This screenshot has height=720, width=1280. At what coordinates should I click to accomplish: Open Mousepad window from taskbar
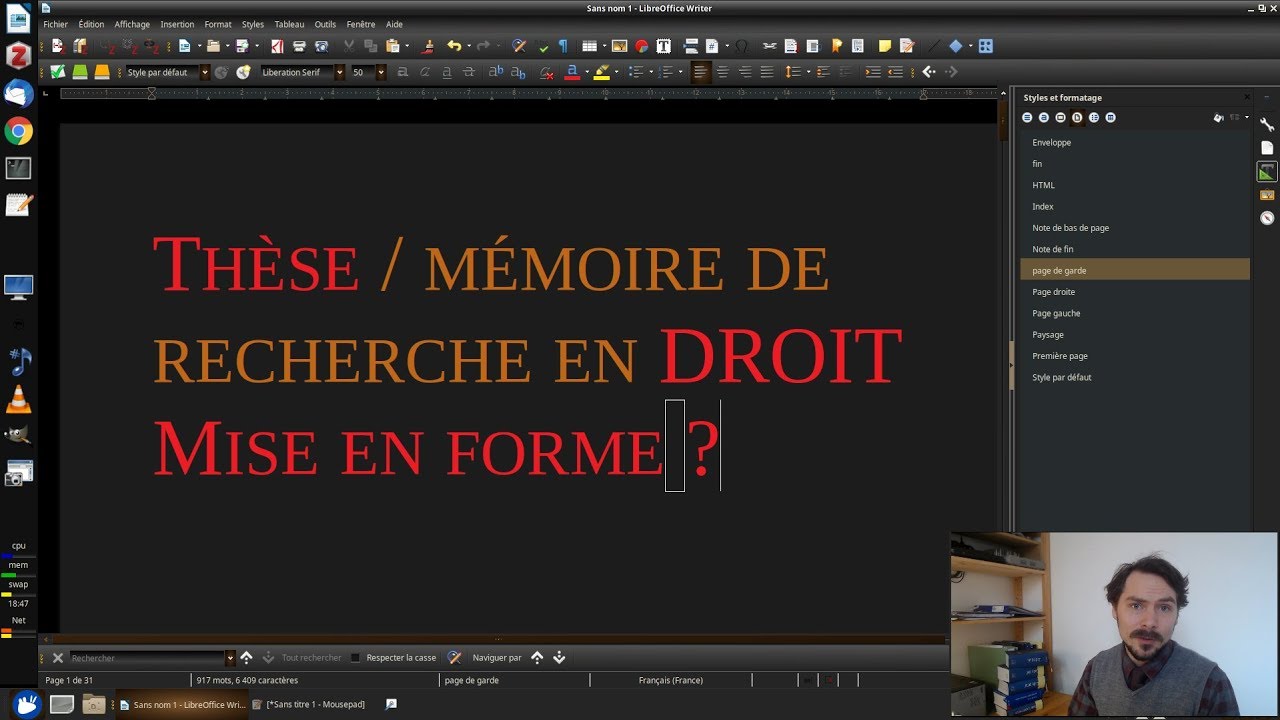click(308, 704)
